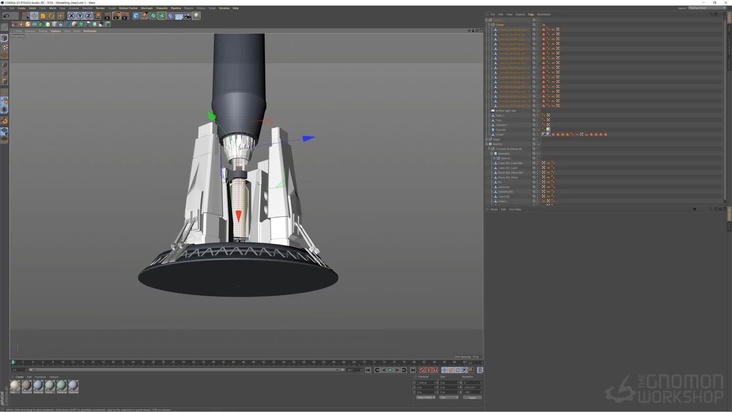The width and height of the screenshot is (732, 412).
Task: Select the last material swatch
Action: pyautogui.click(x=73, y=386)
